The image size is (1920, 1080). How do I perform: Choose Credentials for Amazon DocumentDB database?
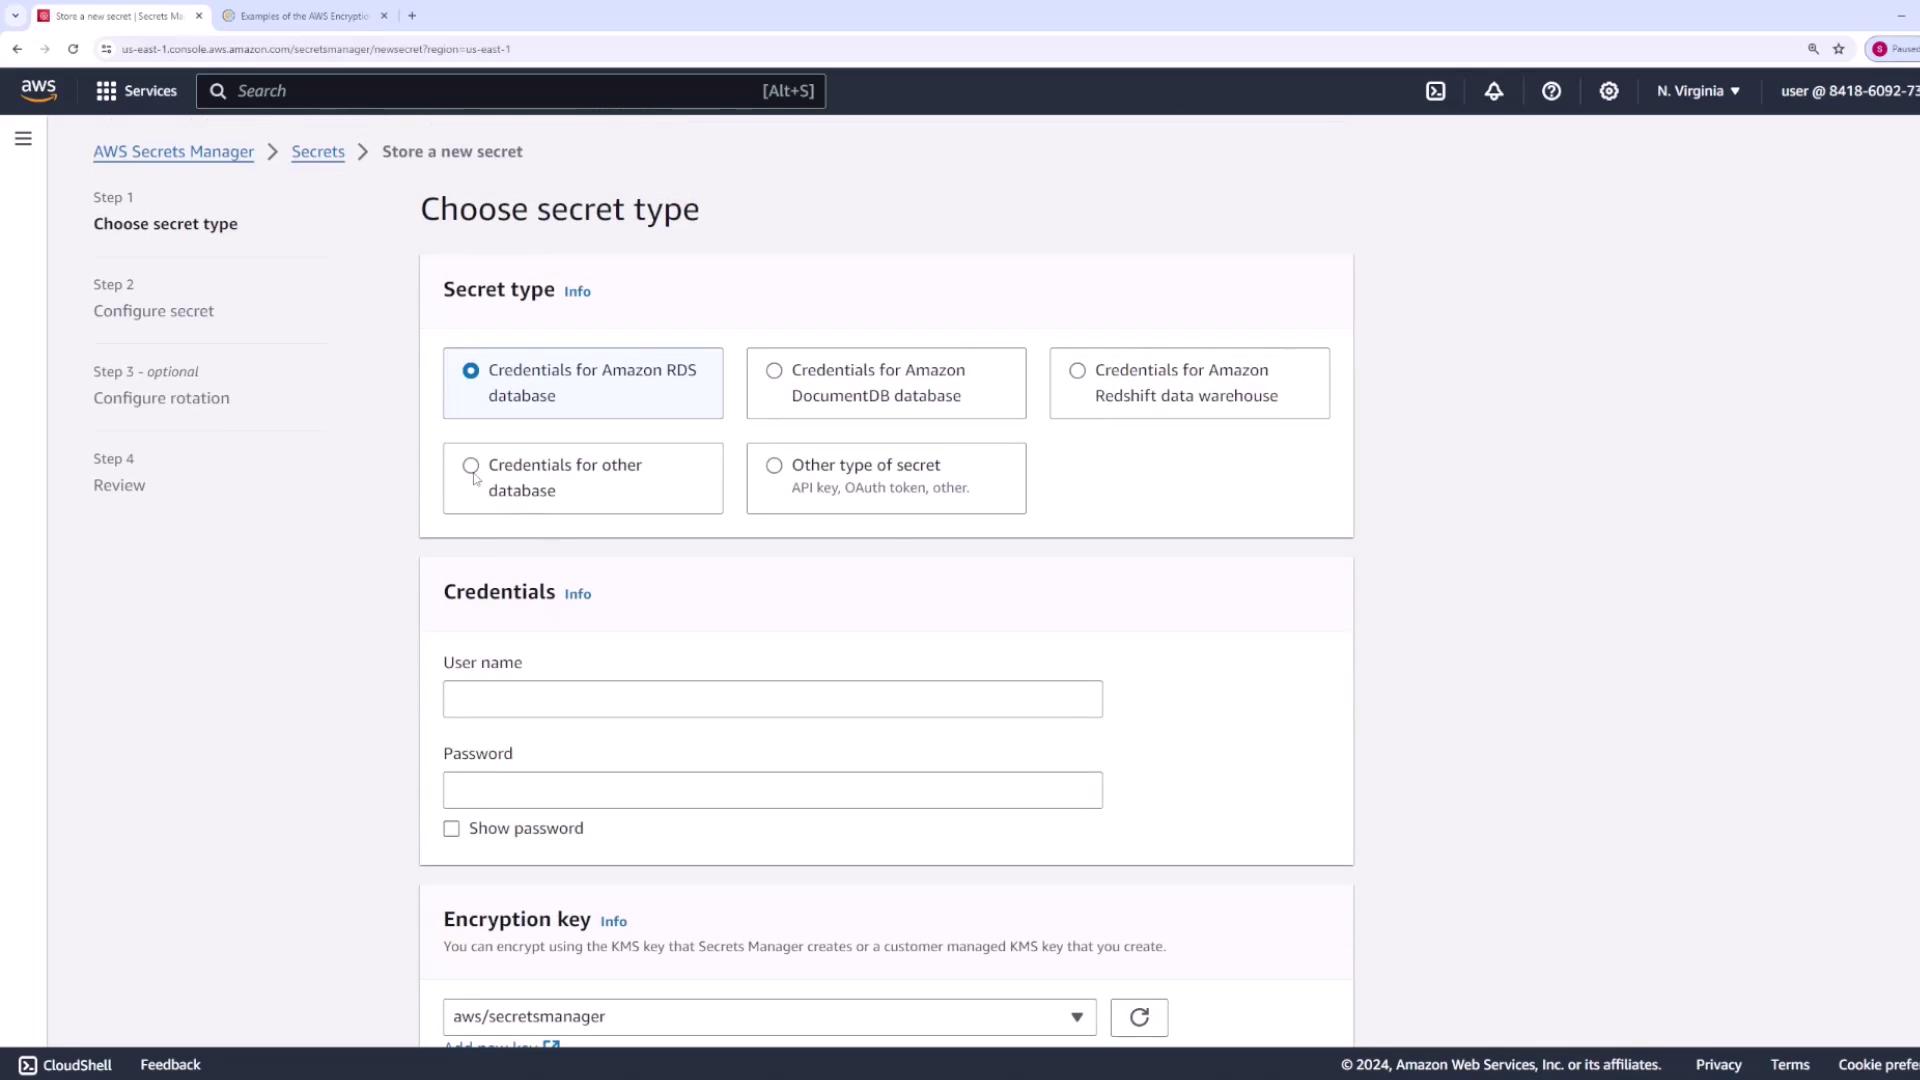[x=774, y=371]
